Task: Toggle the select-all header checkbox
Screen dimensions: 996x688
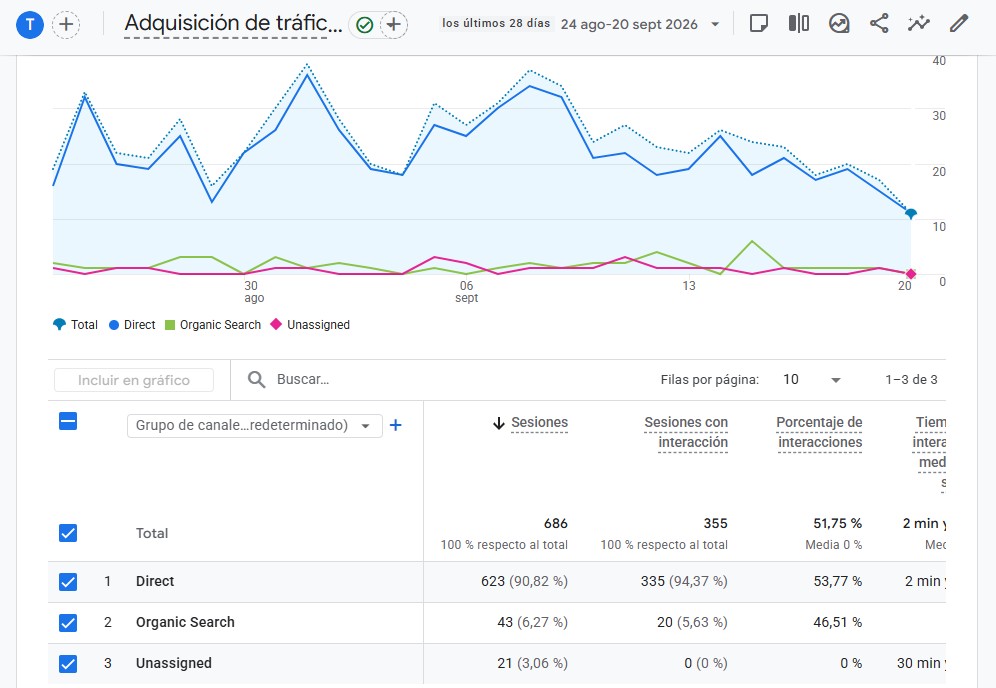Action: point(68,421)
